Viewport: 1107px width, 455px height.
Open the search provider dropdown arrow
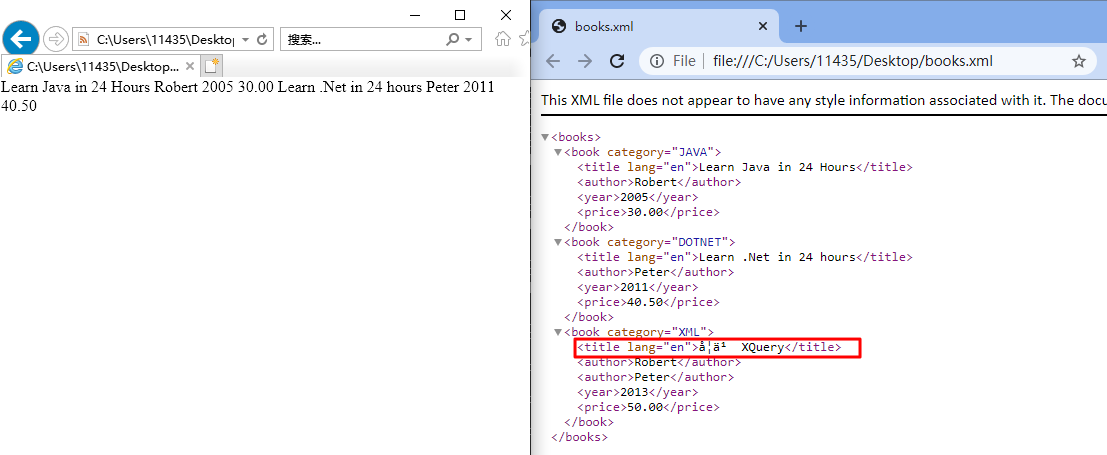point(469,39)
